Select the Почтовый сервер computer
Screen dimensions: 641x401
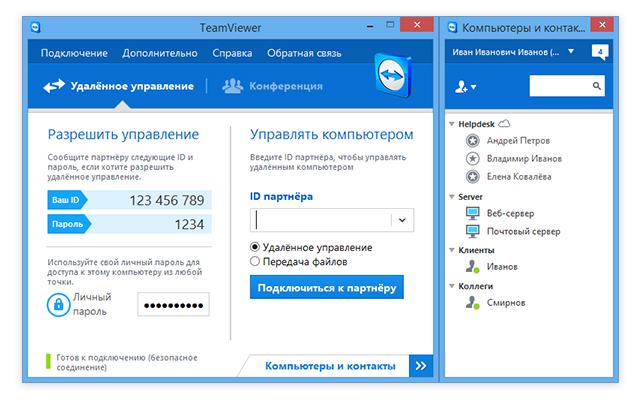523,231
